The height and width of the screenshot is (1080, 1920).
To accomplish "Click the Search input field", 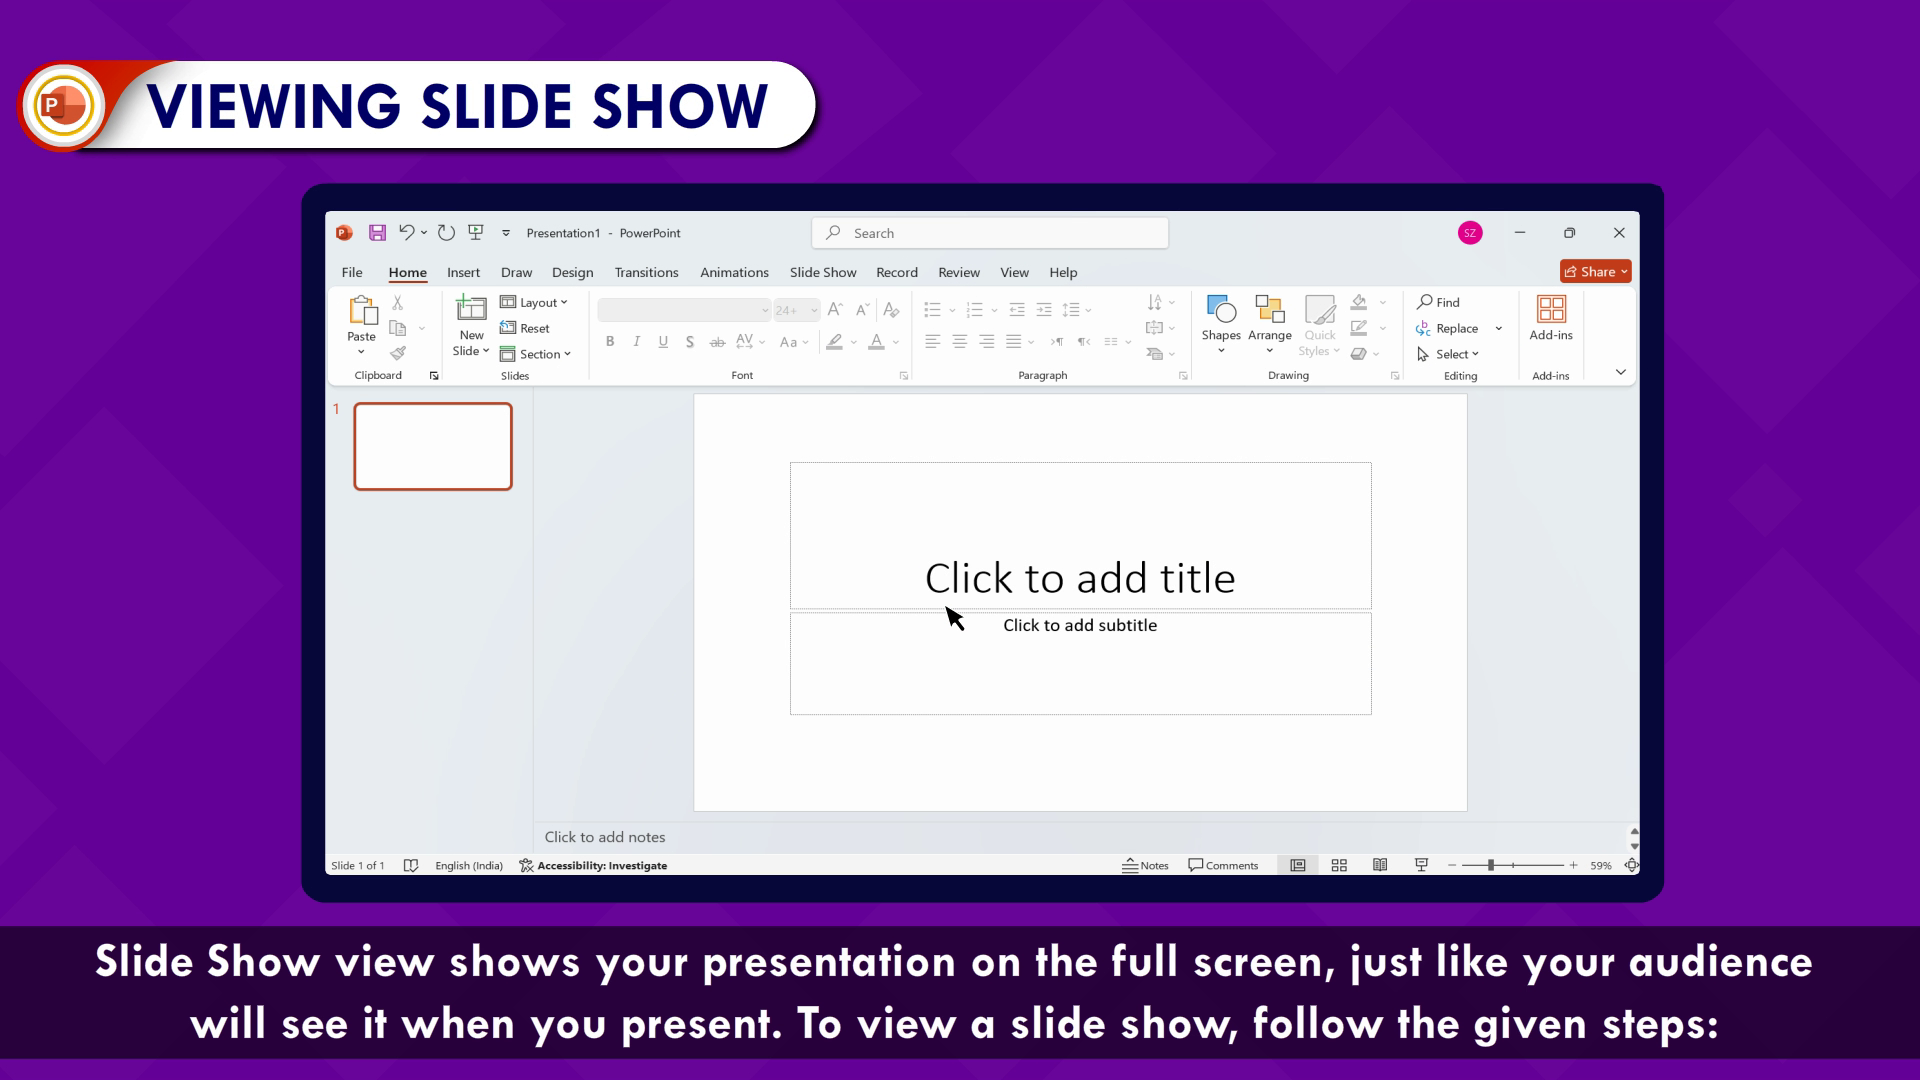I will (990, 233).
